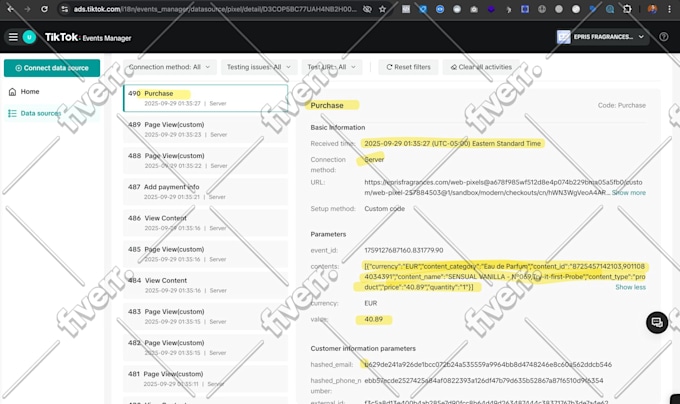Select event 481 Page View(custom)
The height and width of the screenshot is (404, 680).
206,379
